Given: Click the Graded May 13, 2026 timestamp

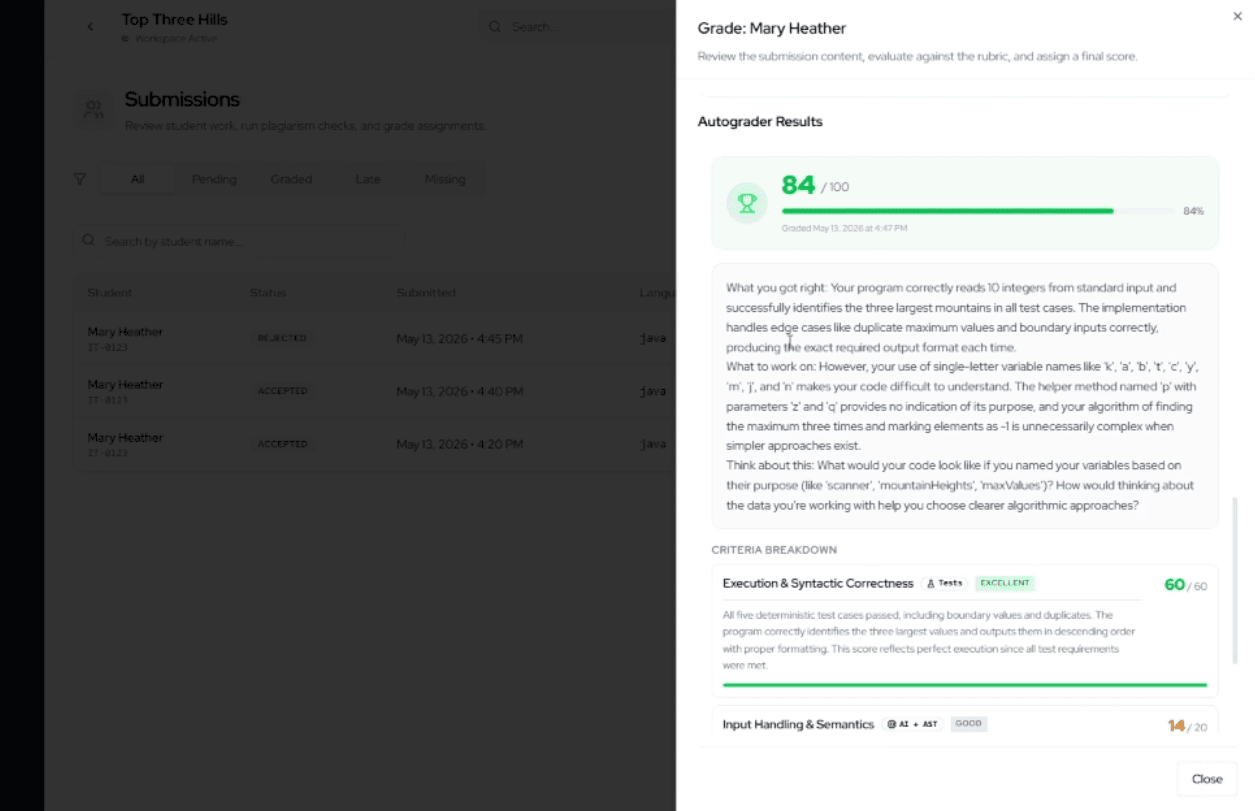Looking at the screenshot, I should (844, 228).
